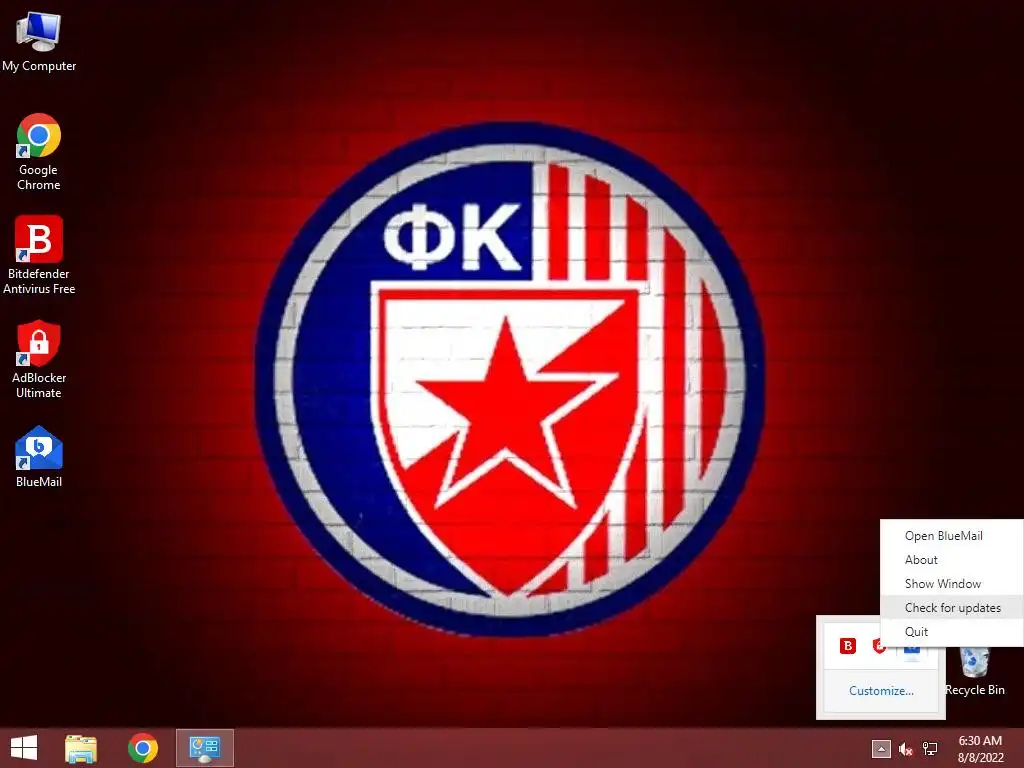Image resolution: width=1024 pixels, height=768 pixels.
Task: Launch Chrome from the taskbar
Action: coord(142,748)
